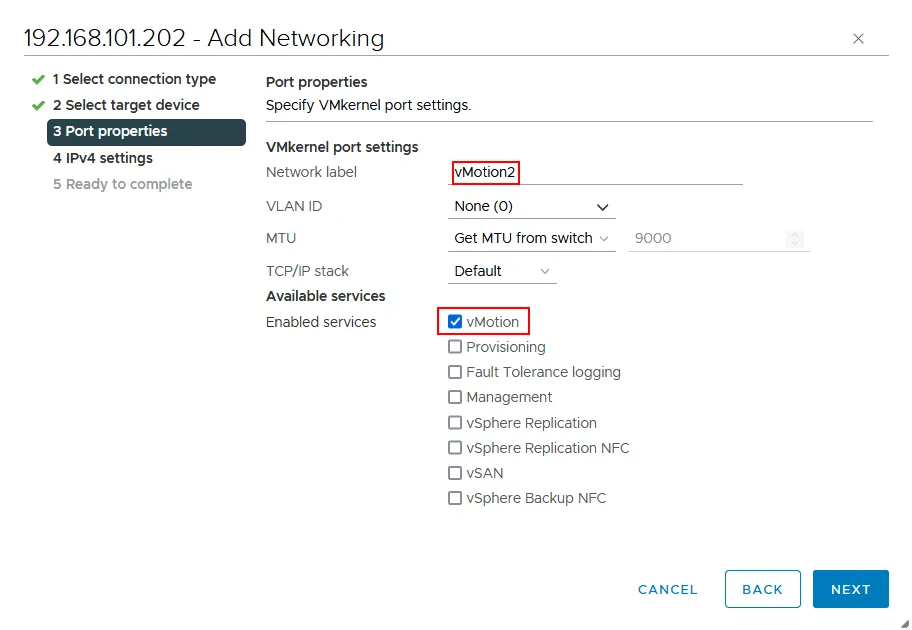The height and width of the screenshot is (630, 912).
Task: Enable the Provisioning service
Action: coord(456,347)
